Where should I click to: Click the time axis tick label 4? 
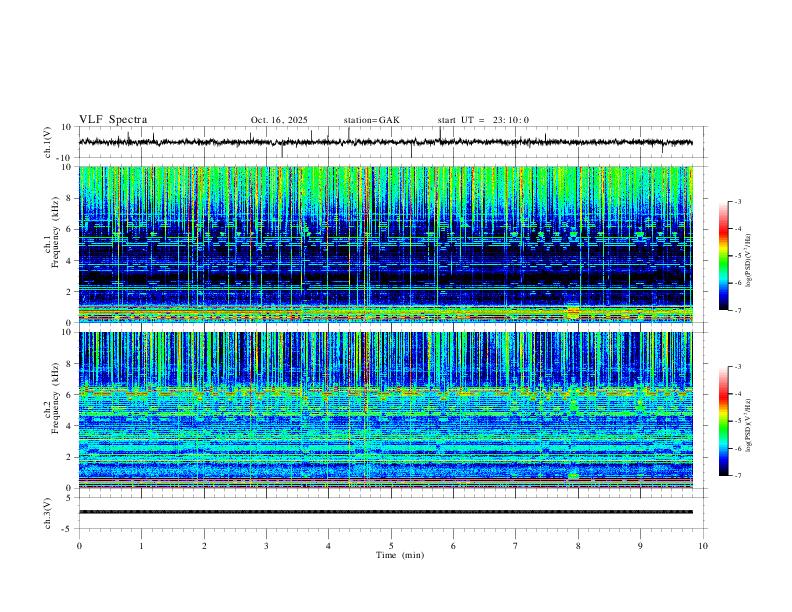329,546
